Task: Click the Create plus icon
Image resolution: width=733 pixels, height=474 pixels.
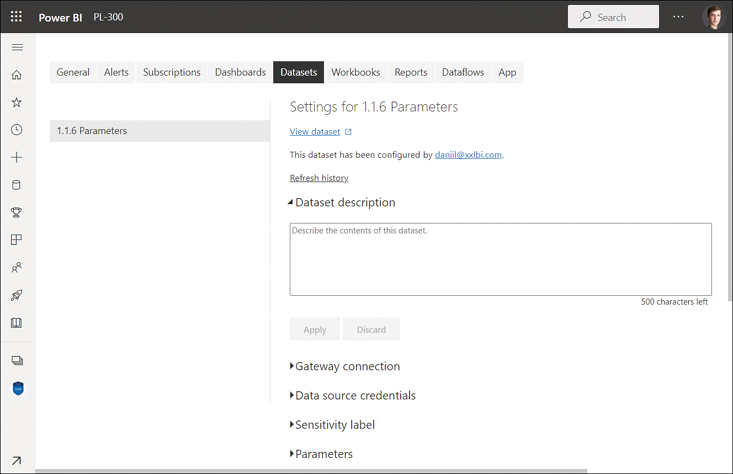Action: point(17,158)
